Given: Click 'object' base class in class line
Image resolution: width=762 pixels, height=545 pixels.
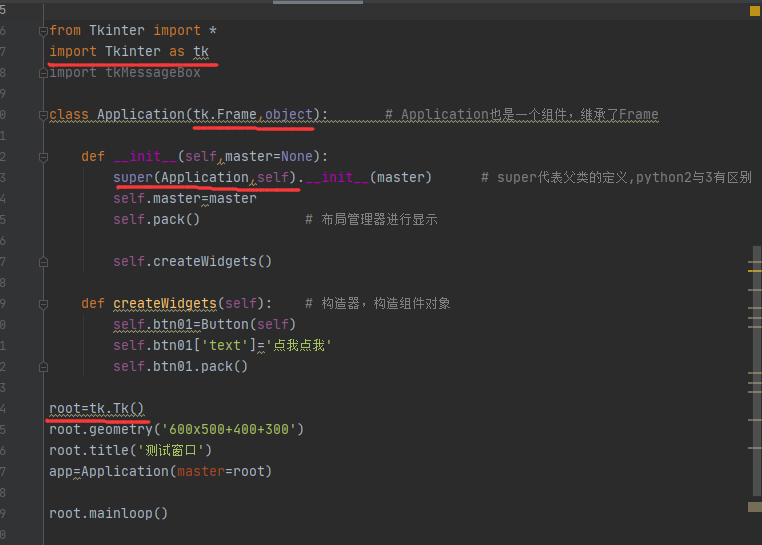Looking at the screenshot, I should 289,115.
